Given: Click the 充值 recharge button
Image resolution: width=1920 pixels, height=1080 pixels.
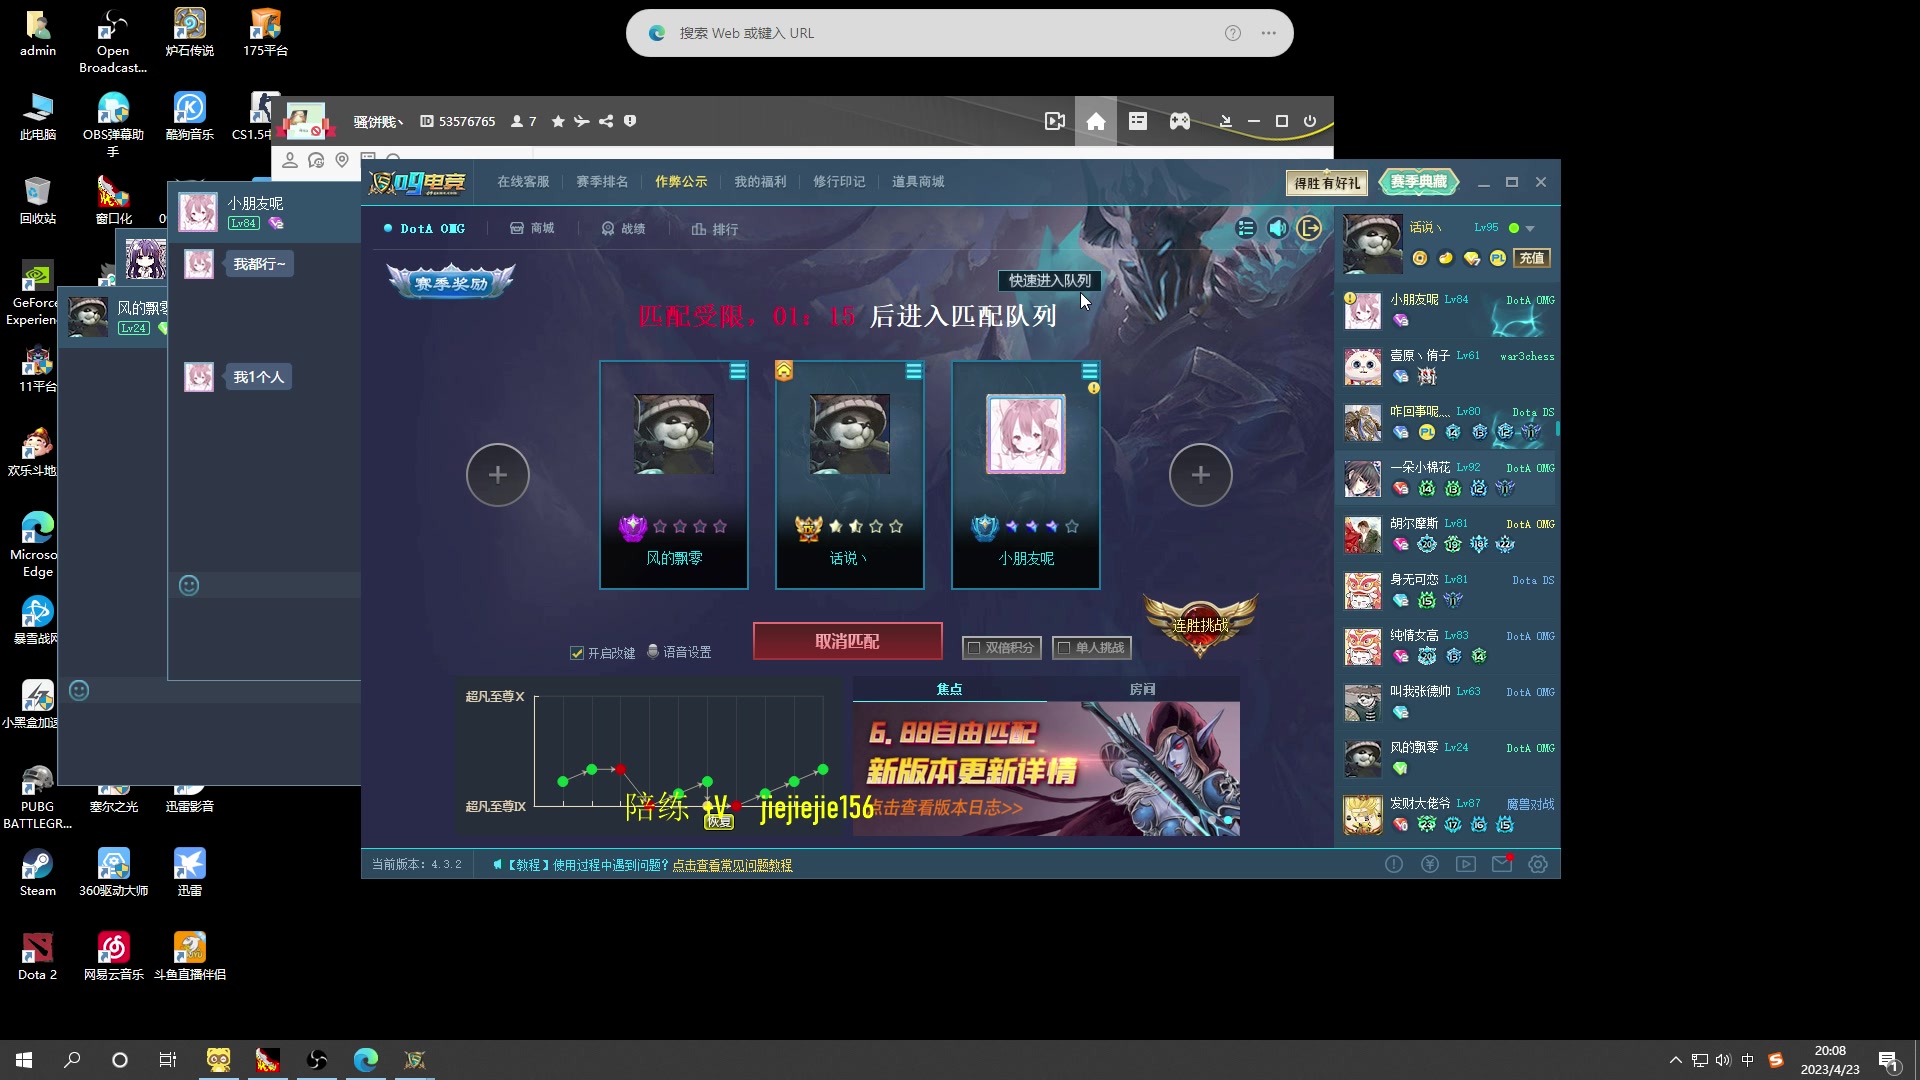Looking at the screenshot, I should 1531,258.
